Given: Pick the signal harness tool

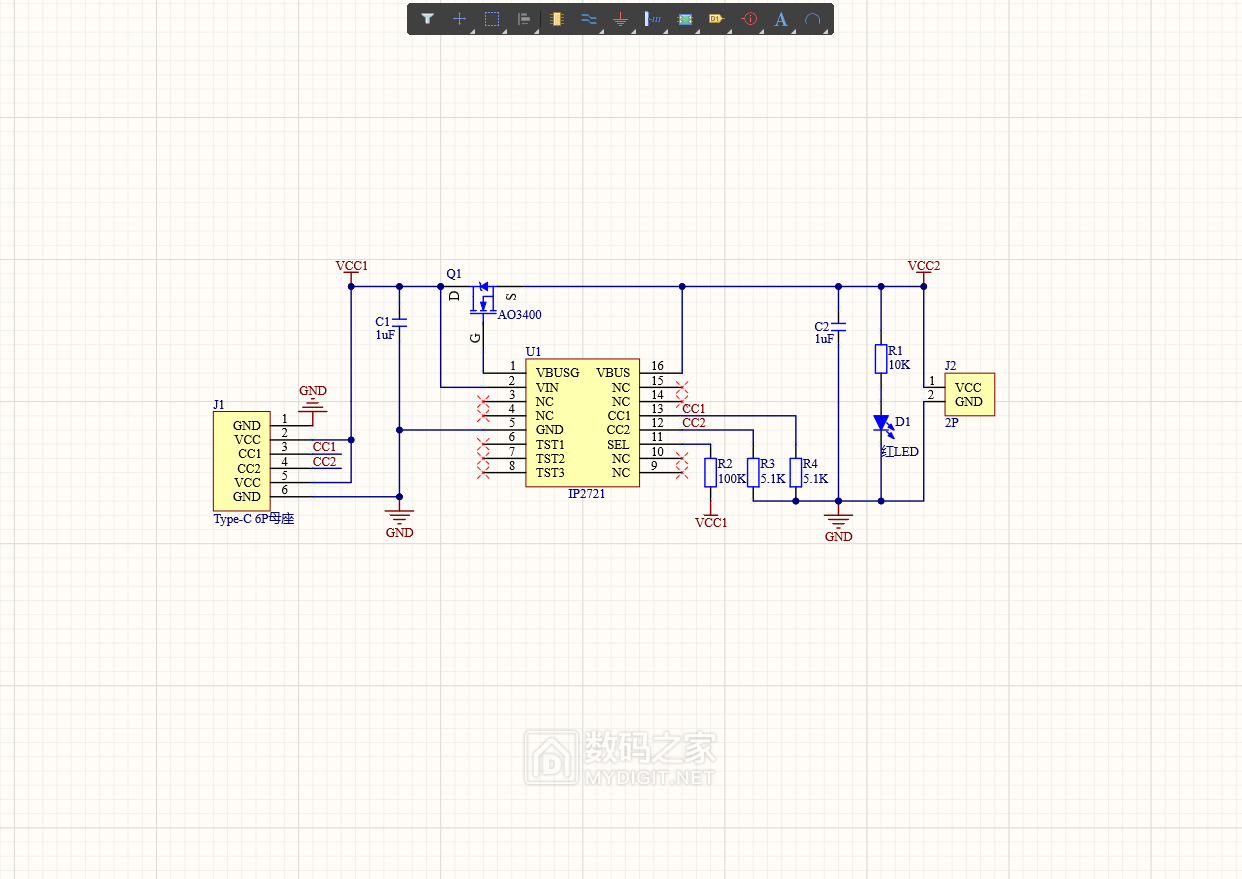Looking at the screenshot, I should [652, 19].
